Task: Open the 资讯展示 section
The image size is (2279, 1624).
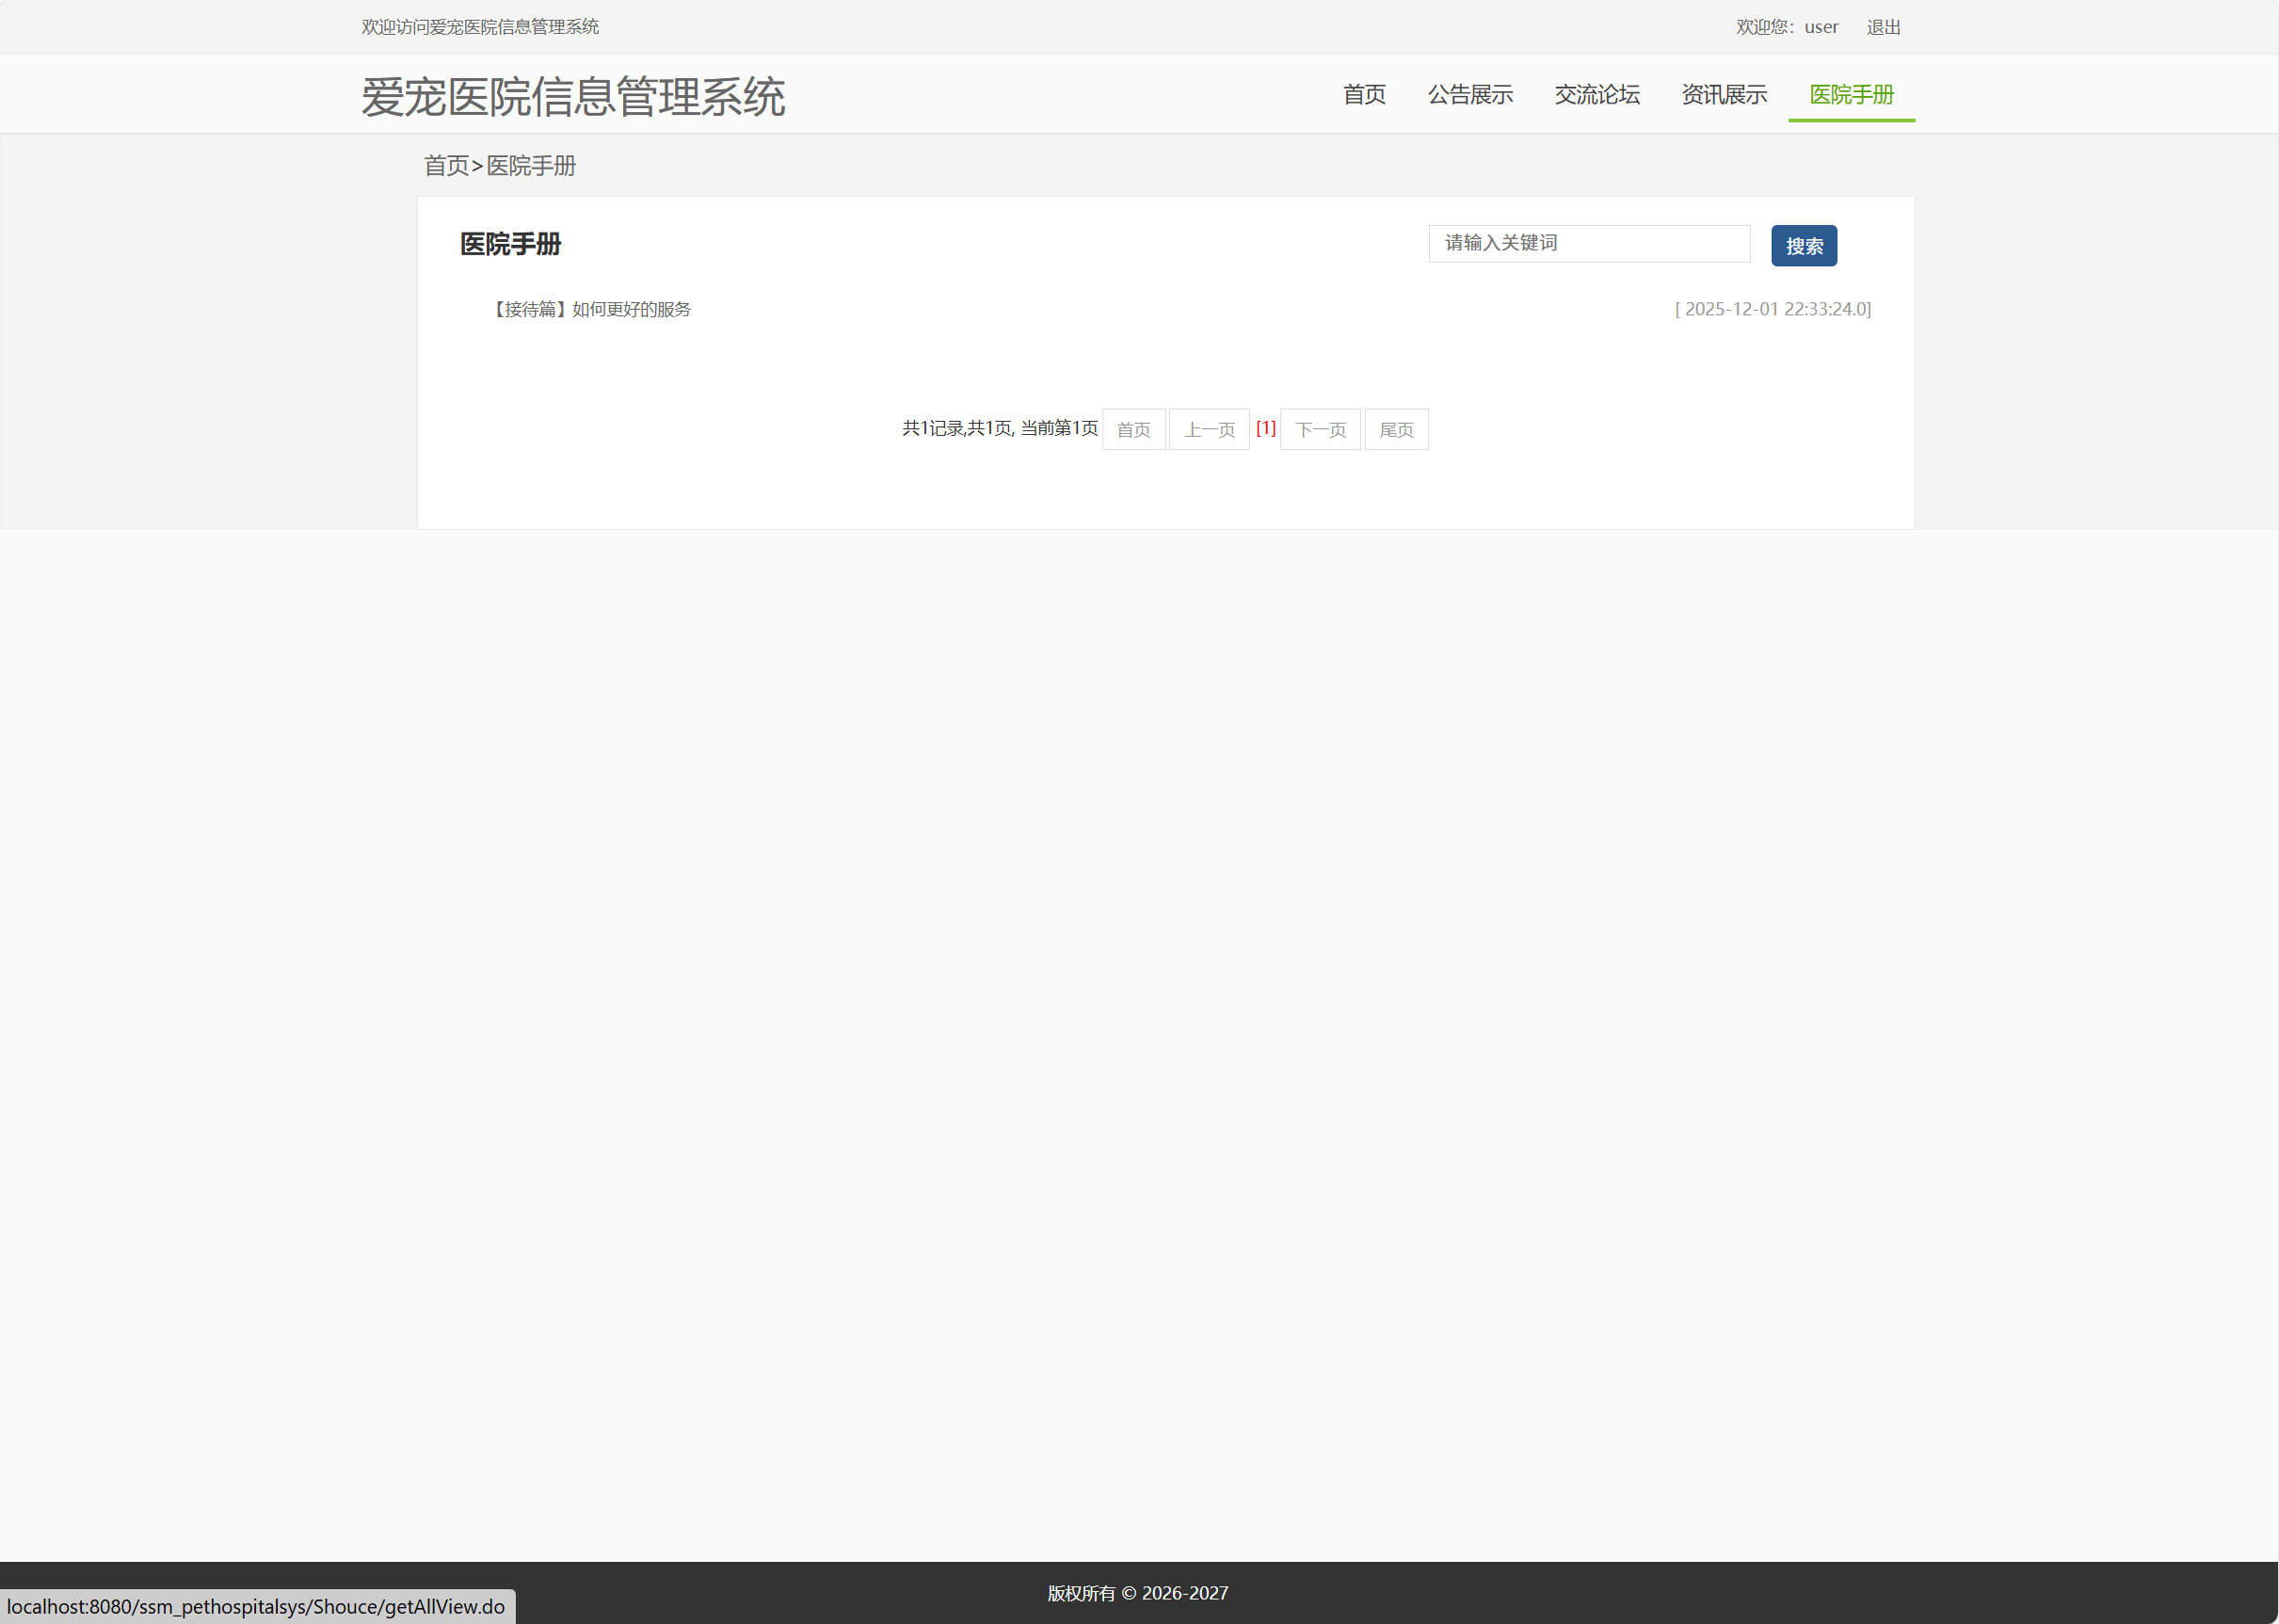Action: coord(1723,95)
